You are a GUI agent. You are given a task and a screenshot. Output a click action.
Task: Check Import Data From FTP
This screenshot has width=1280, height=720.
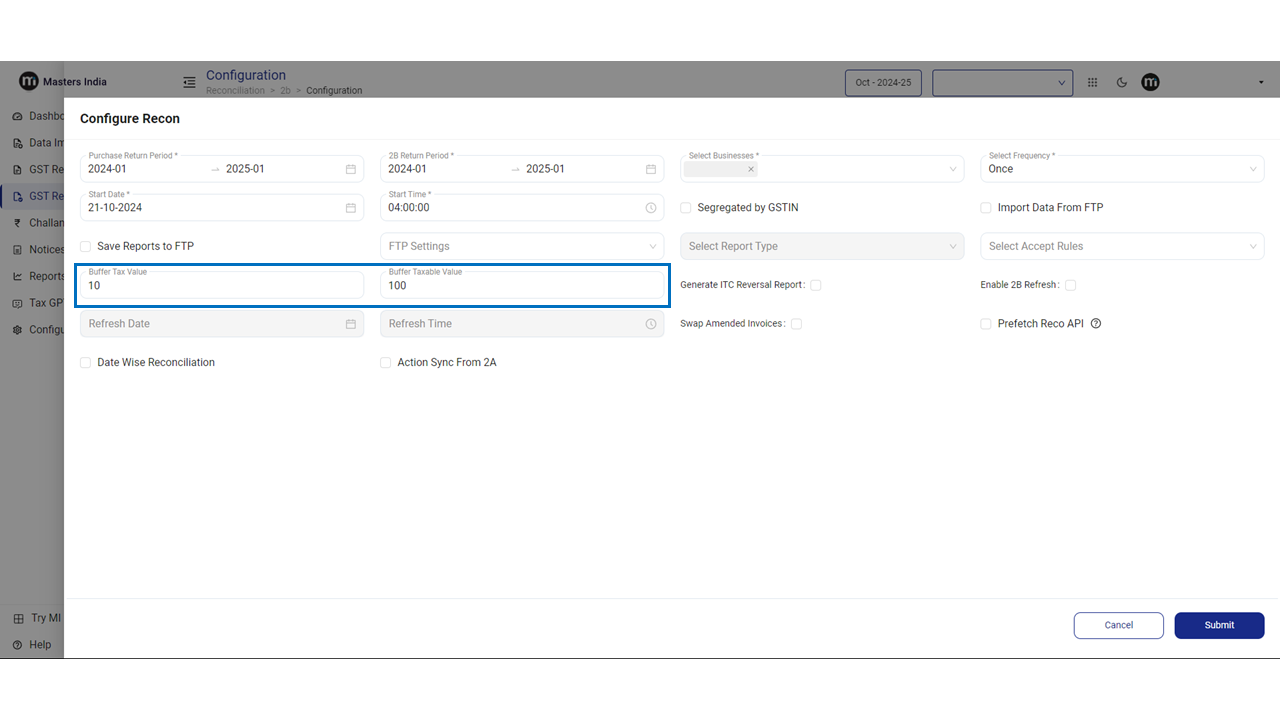point(986,208)
